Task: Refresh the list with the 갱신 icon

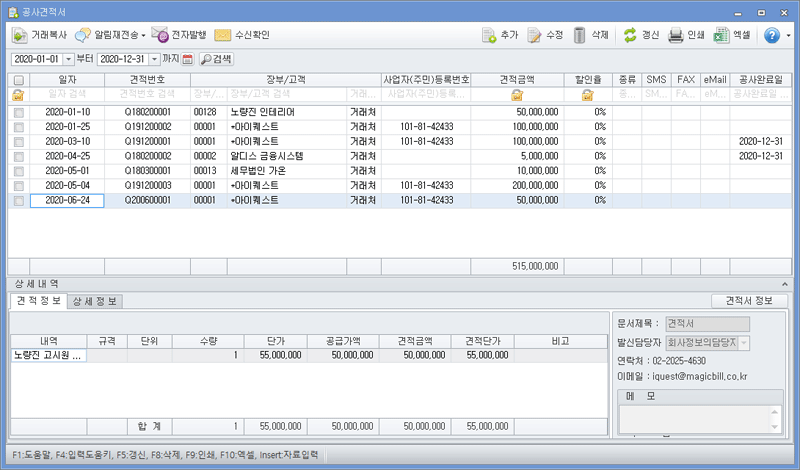Action: tap(630, 35)
